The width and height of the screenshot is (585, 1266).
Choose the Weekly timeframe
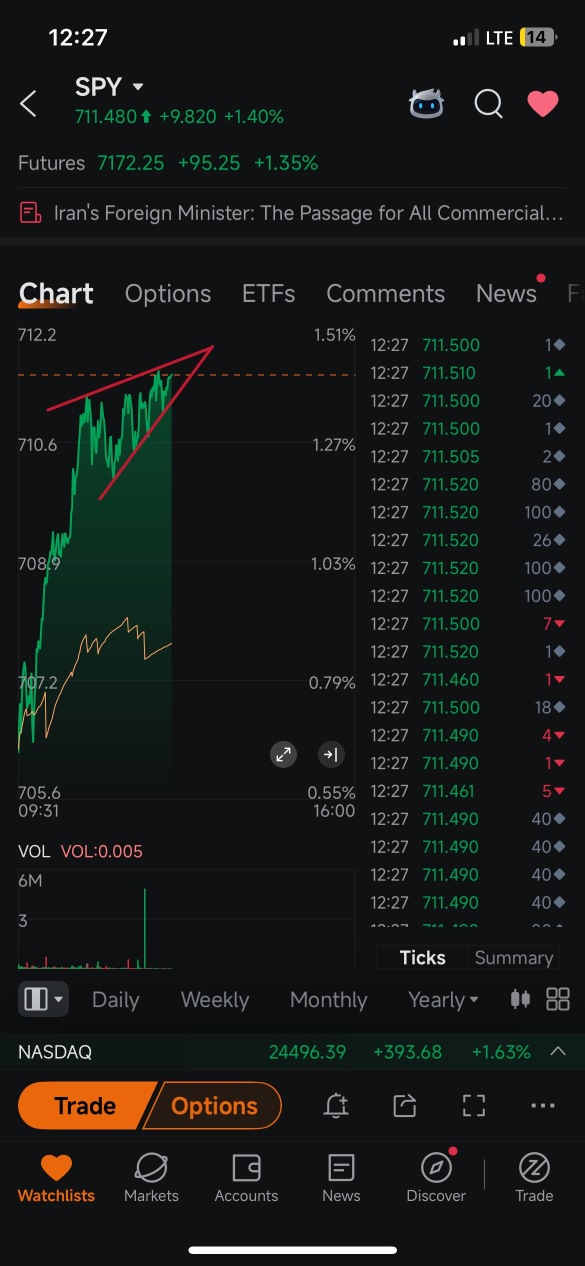point(215,999)
